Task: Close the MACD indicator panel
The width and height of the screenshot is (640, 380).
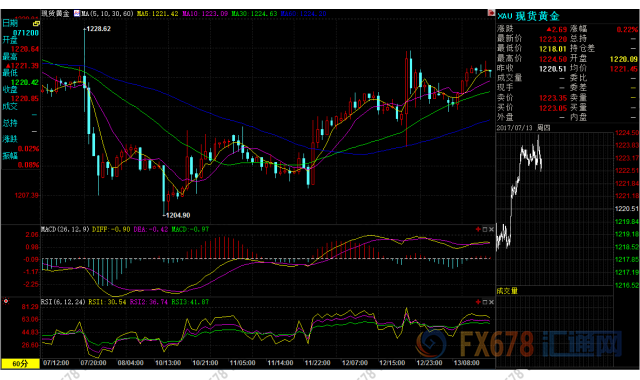Action: click(x=491, y=229)
